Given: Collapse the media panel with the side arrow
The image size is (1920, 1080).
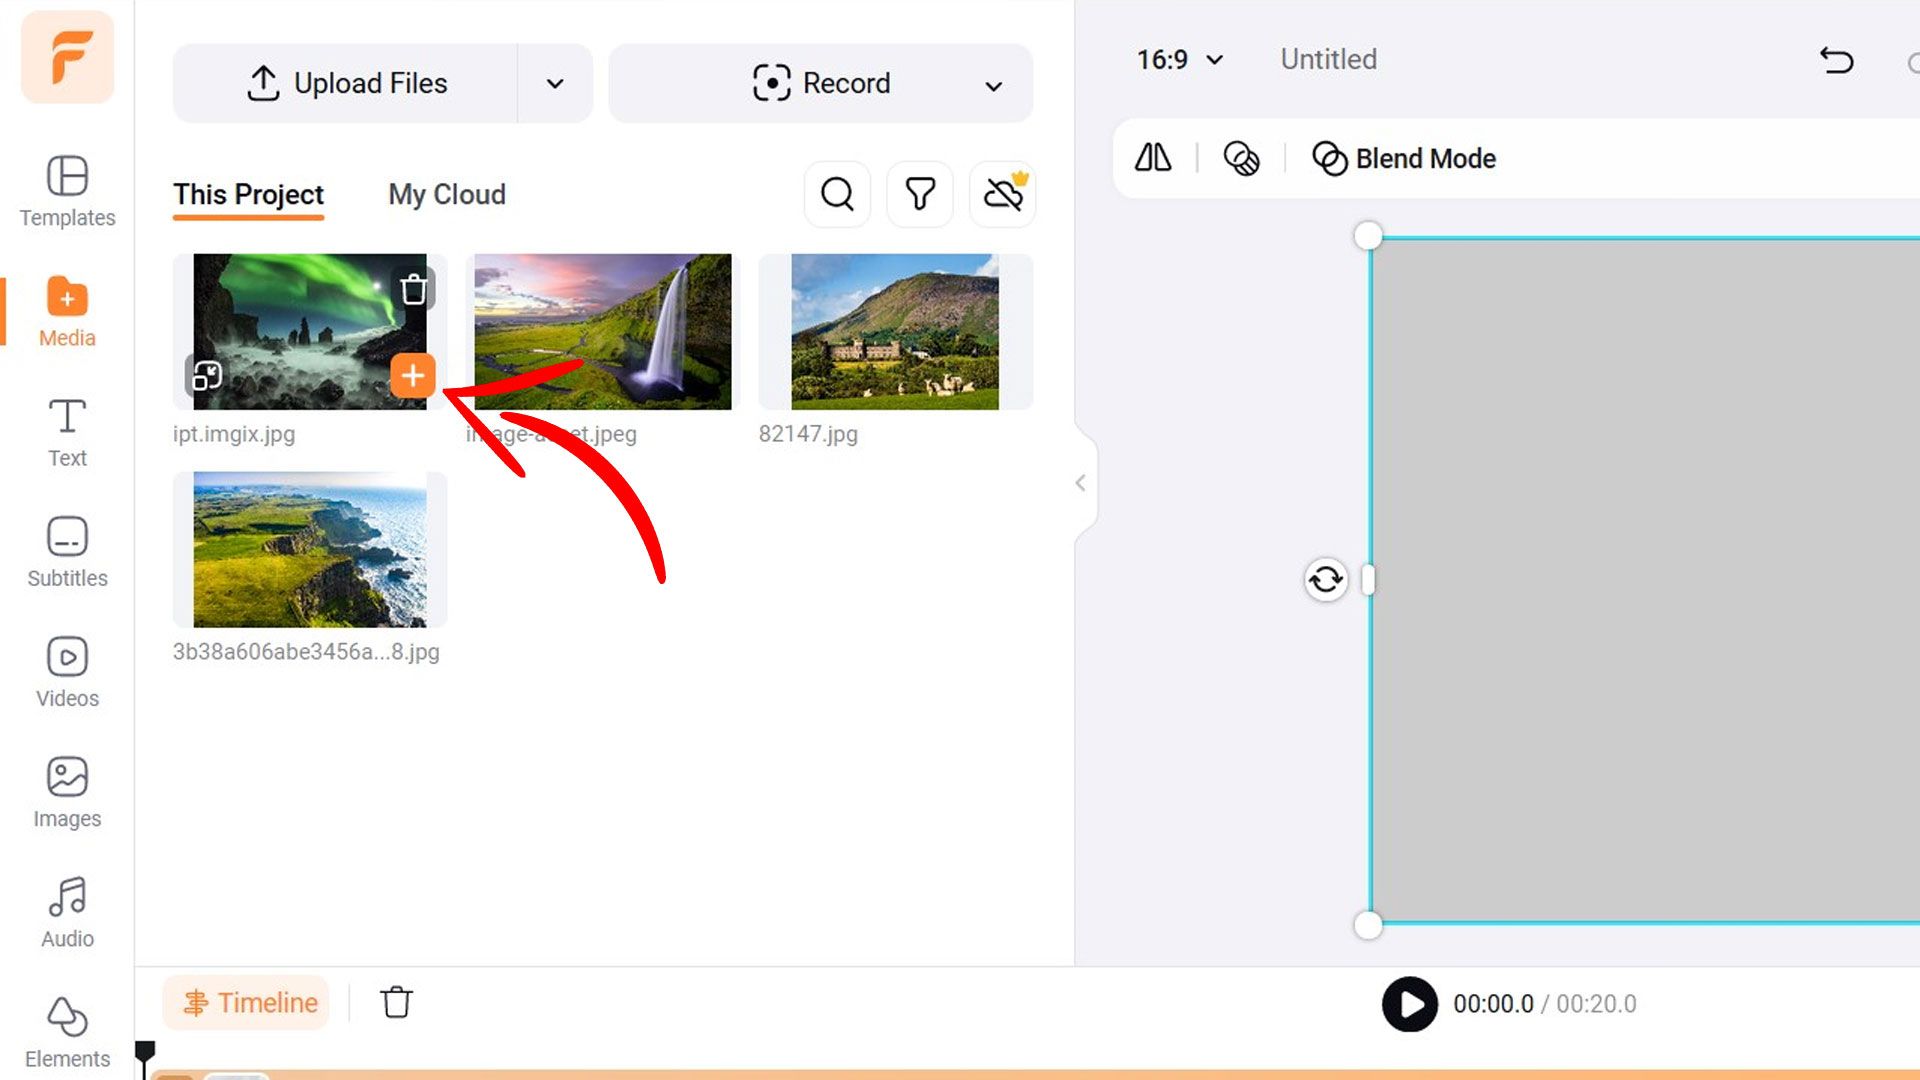Looking at the screenshot, I should pyautogui.click(x=1081, y=484).
